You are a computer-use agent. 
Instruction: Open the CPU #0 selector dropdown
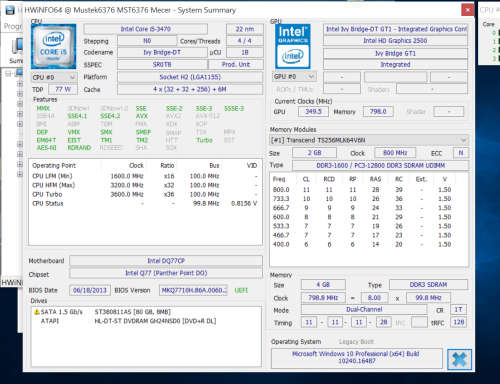(54, 77)
